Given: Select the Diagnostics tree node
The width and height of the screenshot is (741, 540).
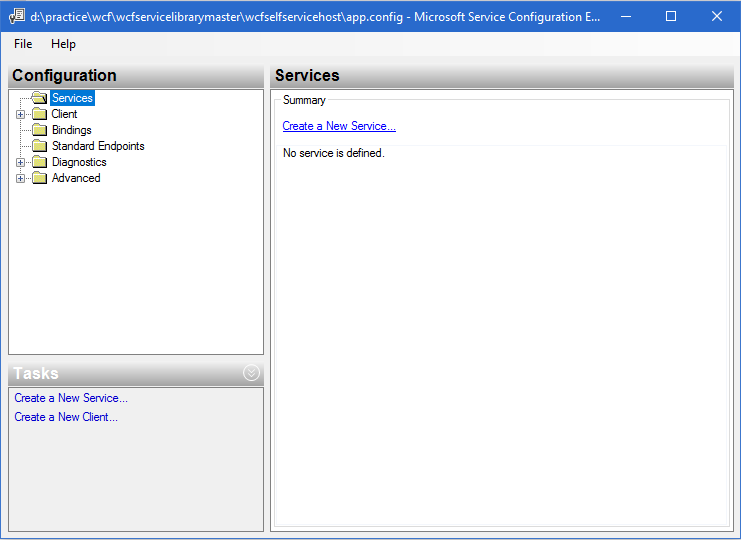Looking at the screenshot, I should tap(79, 162).
